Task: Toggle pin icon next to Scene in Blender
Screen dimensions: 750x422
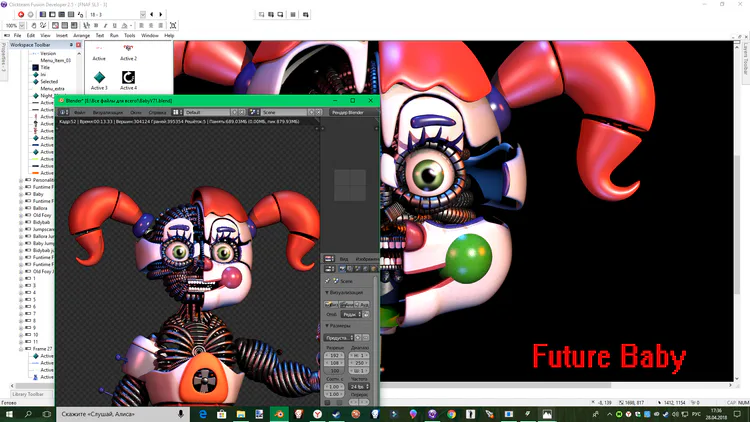Action: [328, 281]
